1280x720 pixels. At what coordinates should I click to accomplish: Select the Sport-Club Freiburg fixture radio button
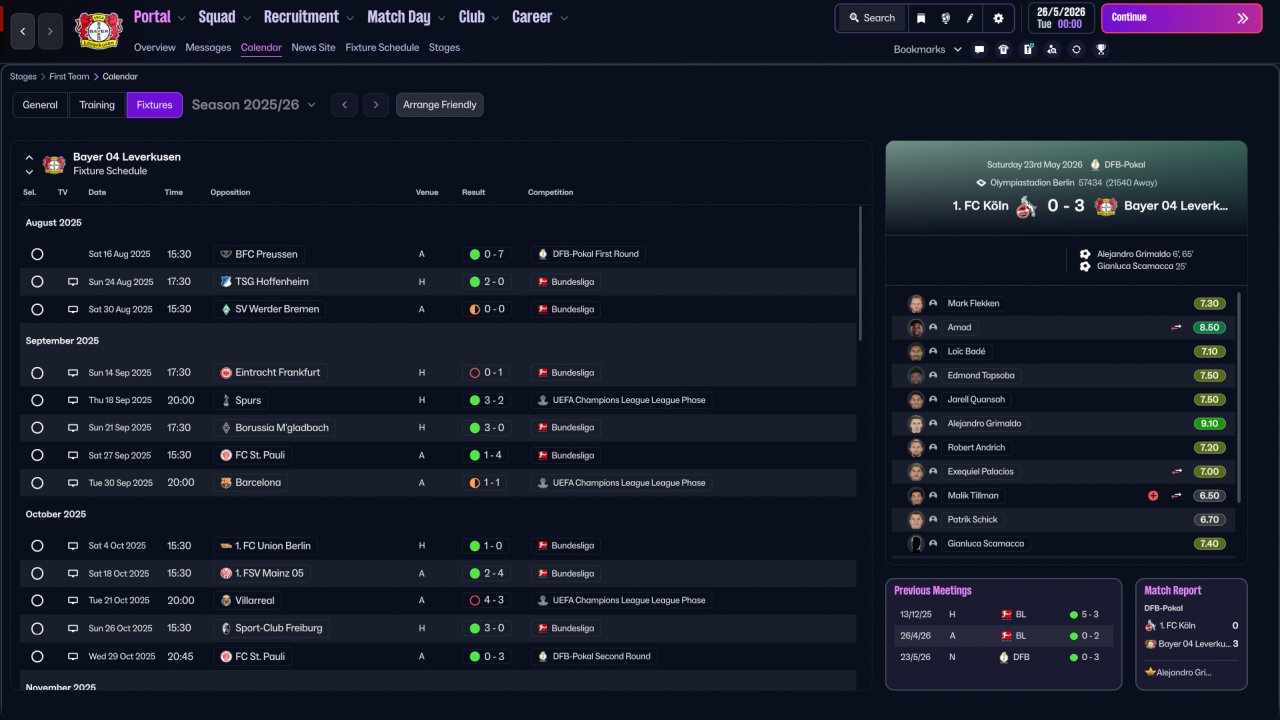(x=37, y=628)
